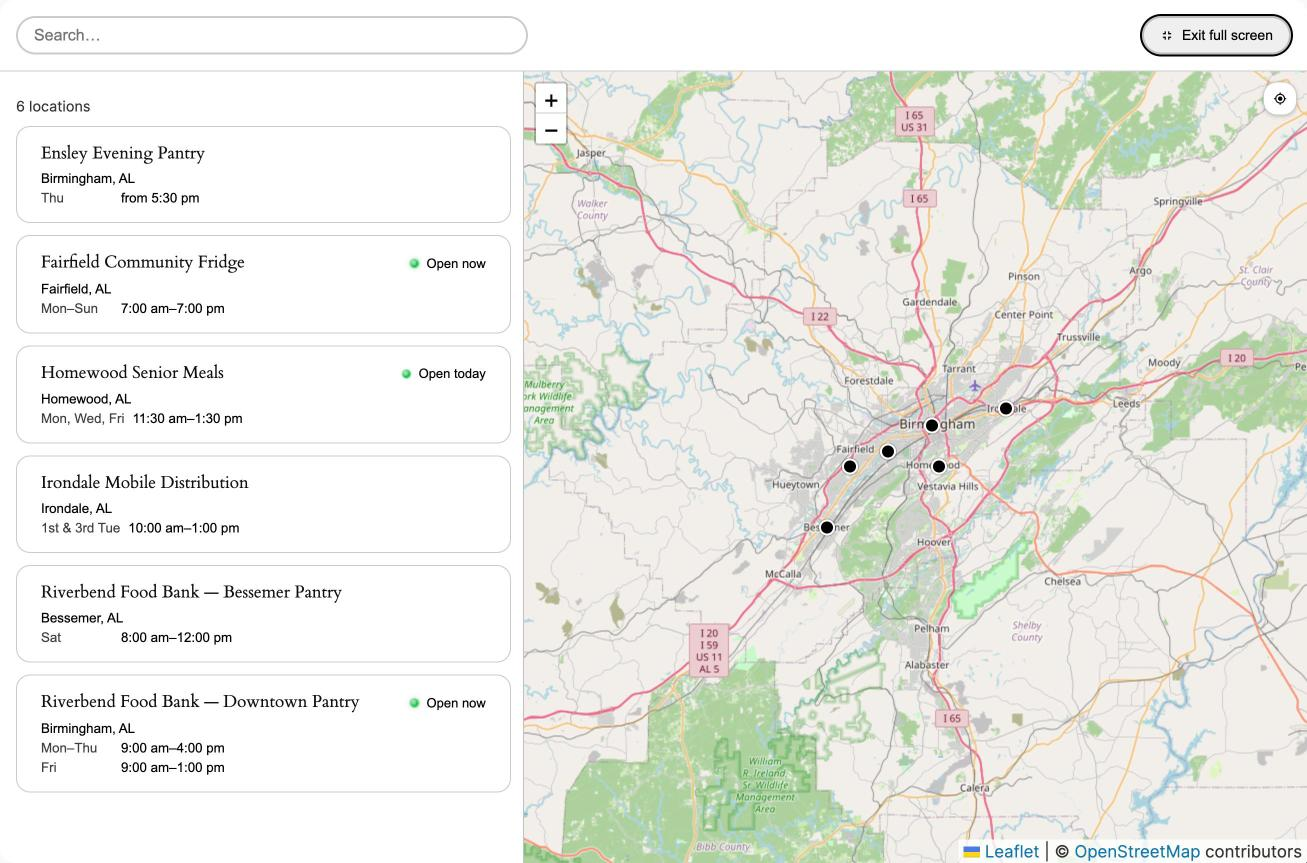1307x863 pixels.
Task: Click the '9:00 am–4:00 pm' hours text
Action: [x=173, y=747]
